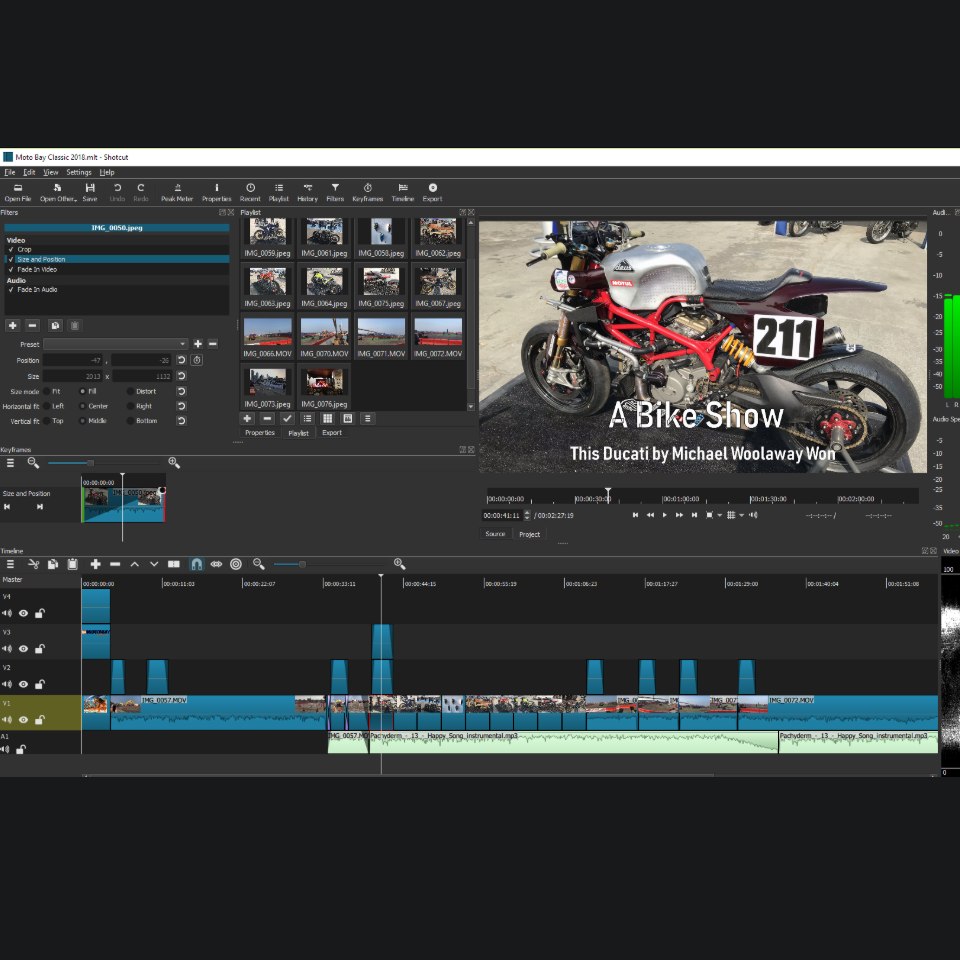Viewport: 960px width, 960px height.
Task: Open the View menu
Action: 51,172
